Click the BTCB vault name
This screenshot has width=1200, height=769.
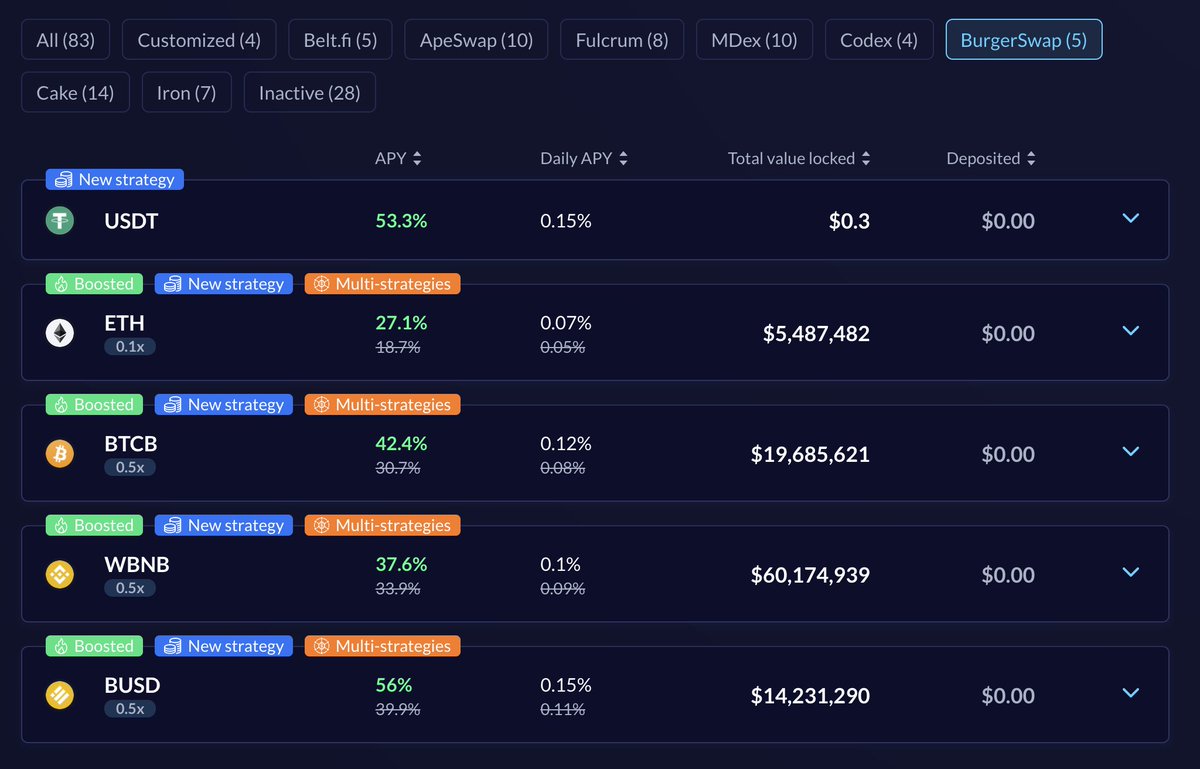pyautogui.click(x=131, y=443)
